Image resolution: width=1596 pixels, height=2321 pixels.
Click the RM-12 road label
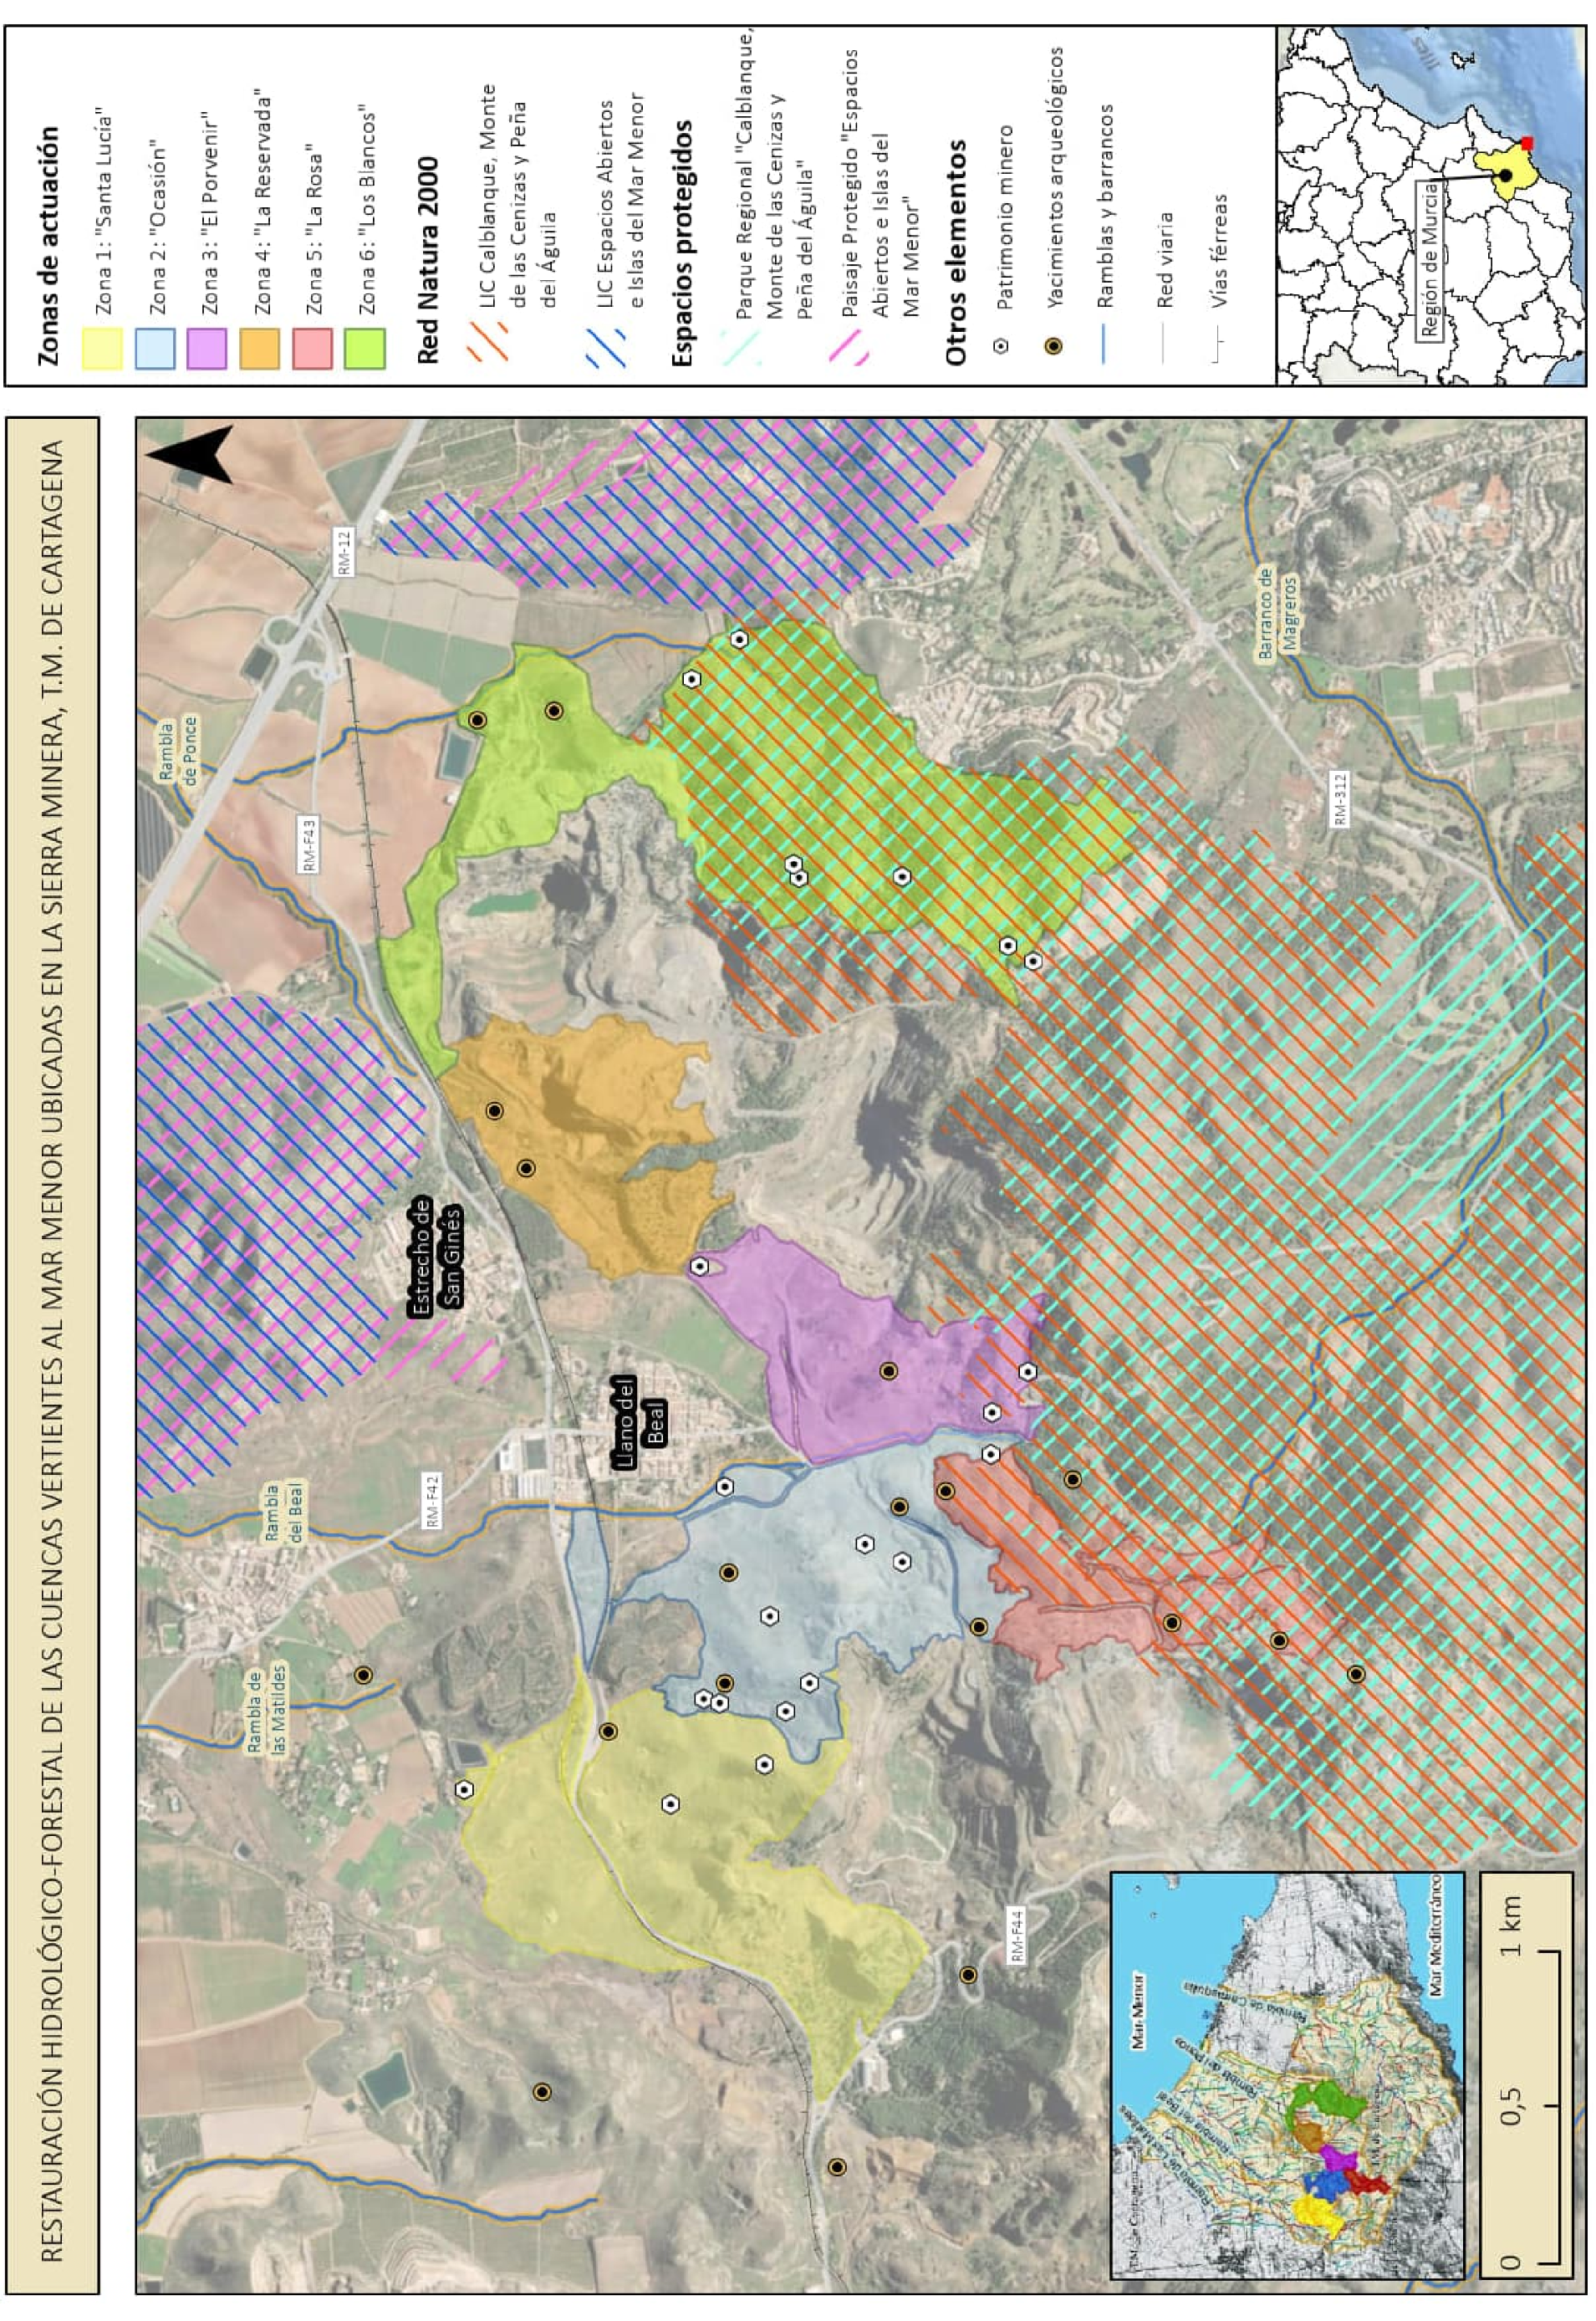click(344, 552)
